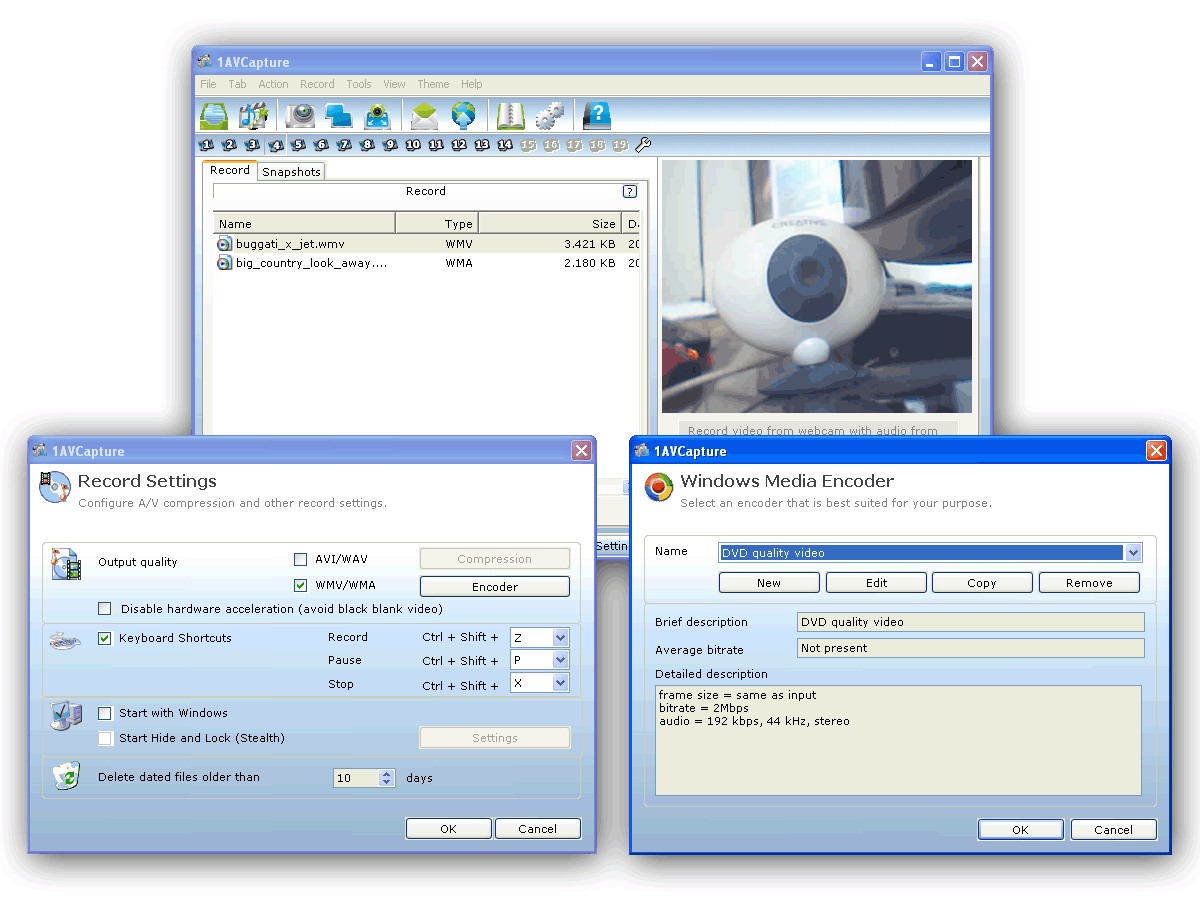Click the Copy encoder button
This screenshot has height=900, width=1200.
tap(982, 583)
